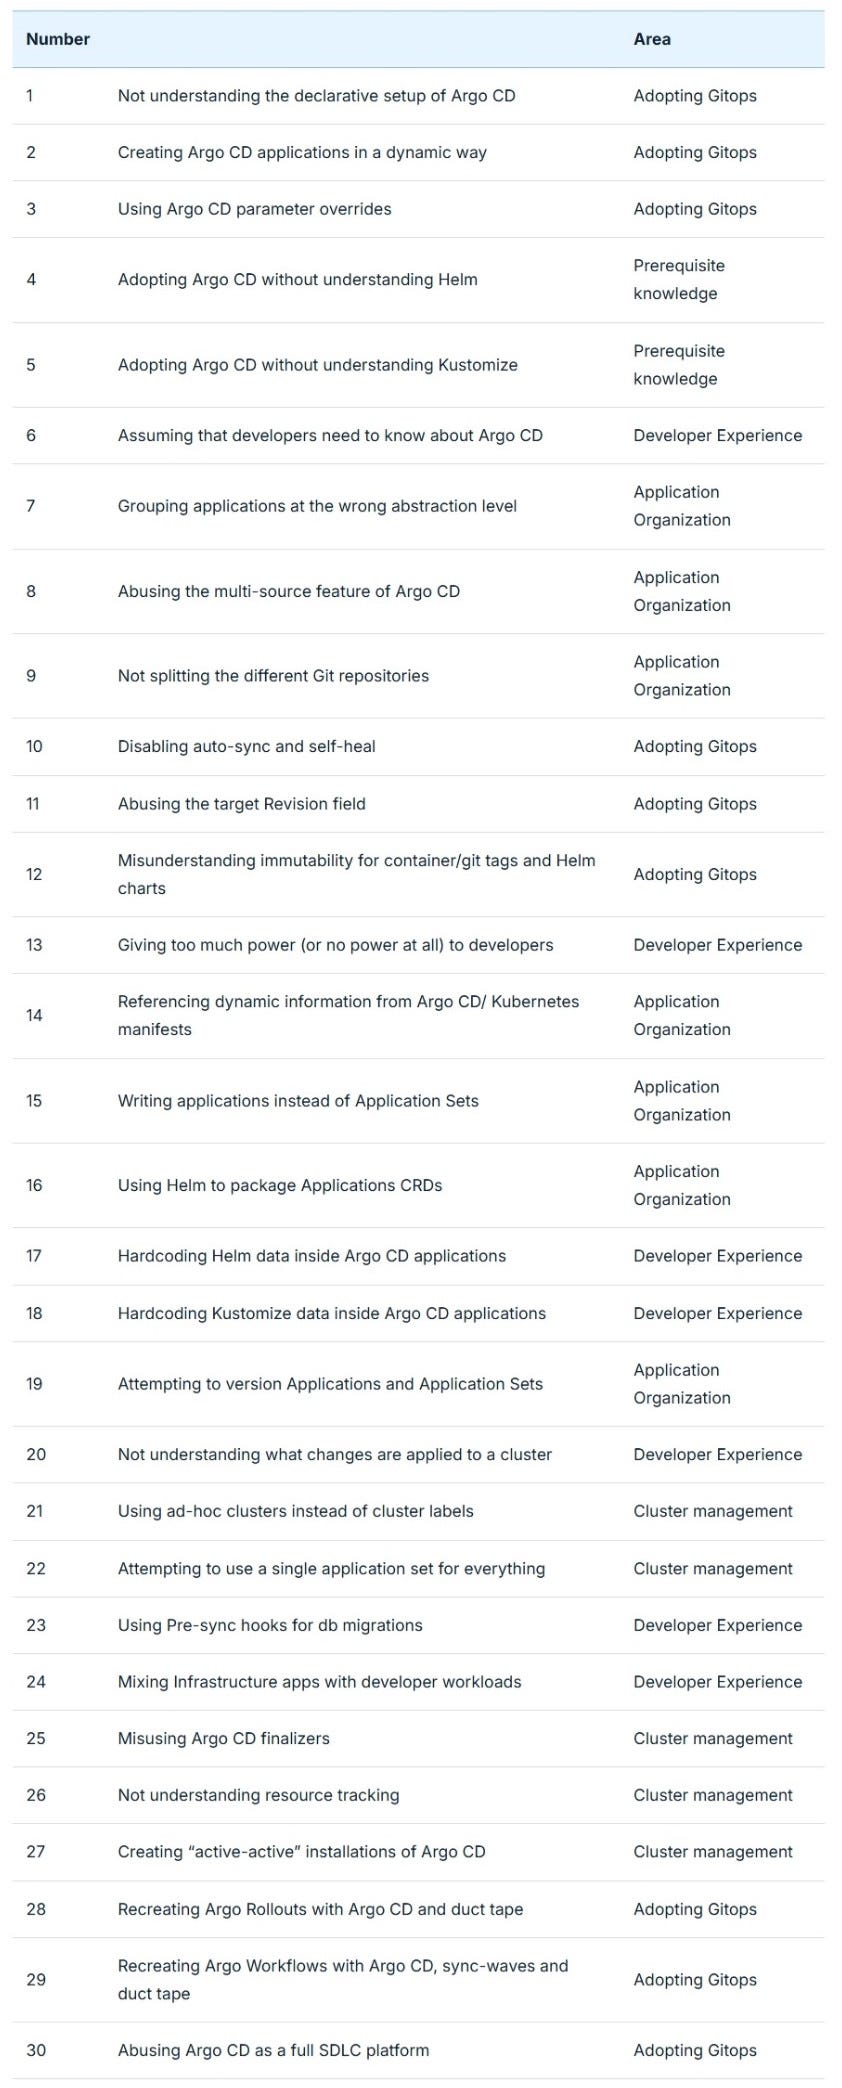Image resolution: width=842 pixels, height=2088 pixels.
Task: Click 'Not splitting the different Git repositories'
Action: click(273, 676)
